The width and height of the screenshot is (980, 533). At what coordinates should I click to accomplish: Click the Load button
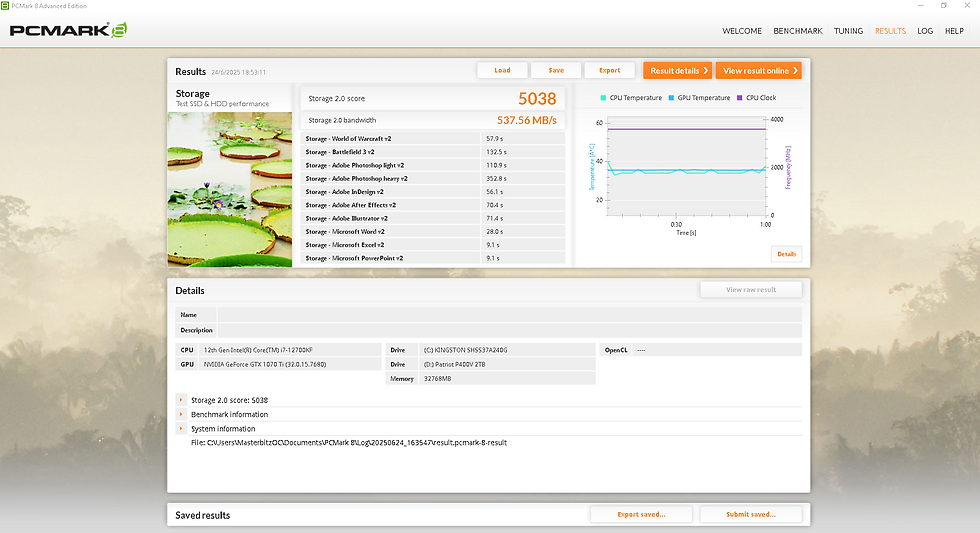coord(502,71)
